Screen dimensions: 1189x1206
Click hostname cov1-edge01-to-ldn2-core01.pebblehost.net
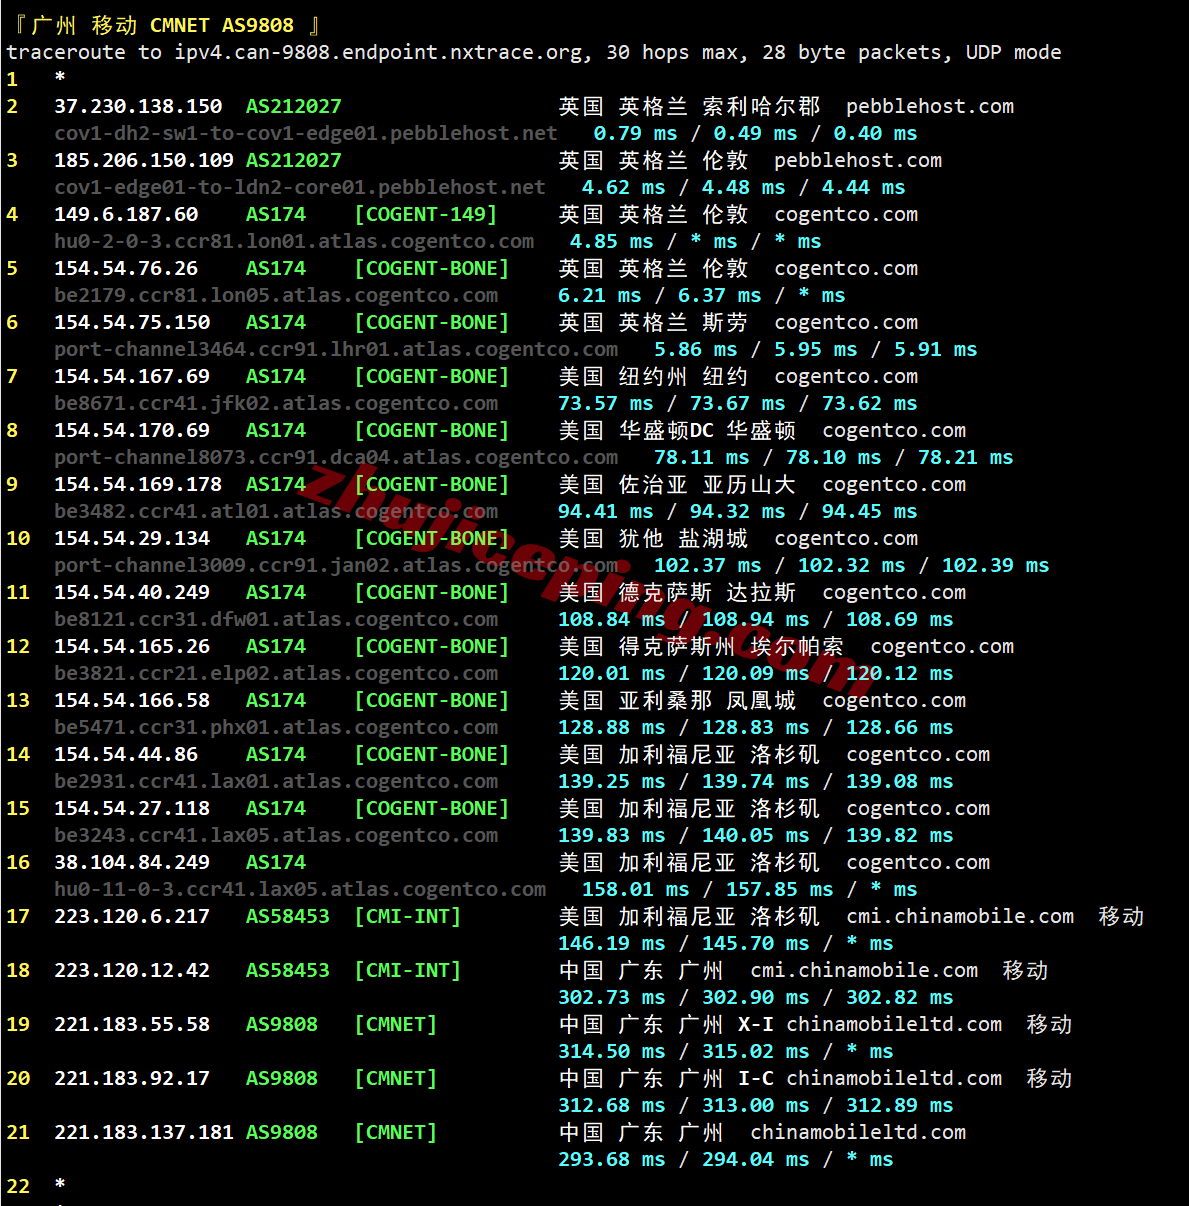[299, 187]
